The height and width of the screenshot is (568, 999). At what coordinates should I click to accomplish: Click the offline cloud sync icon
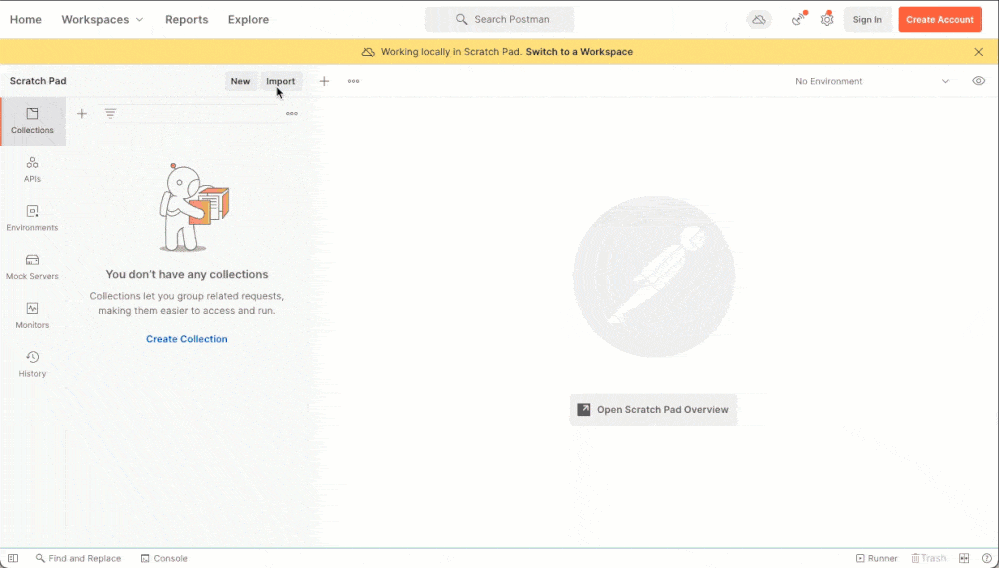759,20
